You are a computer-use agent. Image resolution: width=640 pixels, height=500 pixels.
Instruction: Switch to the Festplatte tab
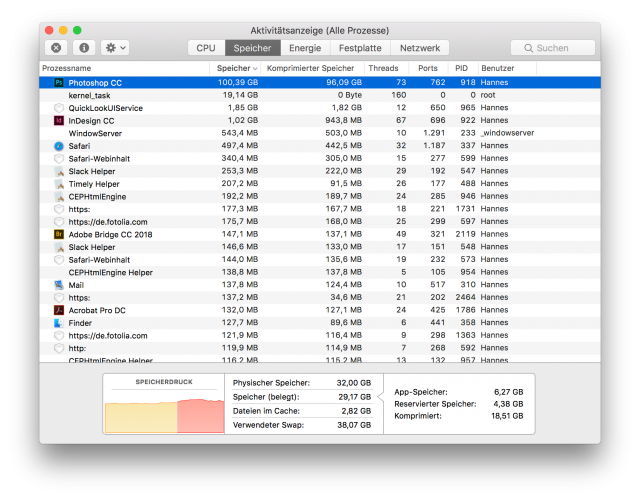tap(360, 48)
